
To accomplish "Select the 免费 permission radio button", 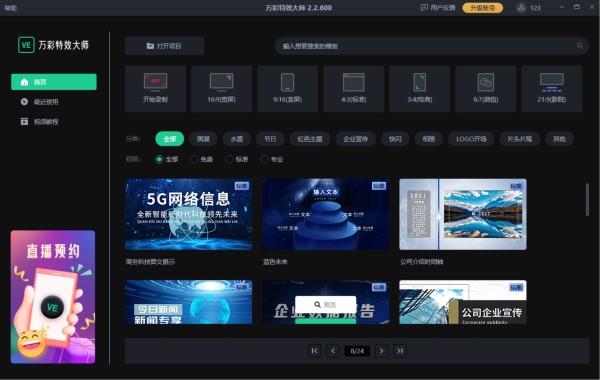I will [194, 159].
